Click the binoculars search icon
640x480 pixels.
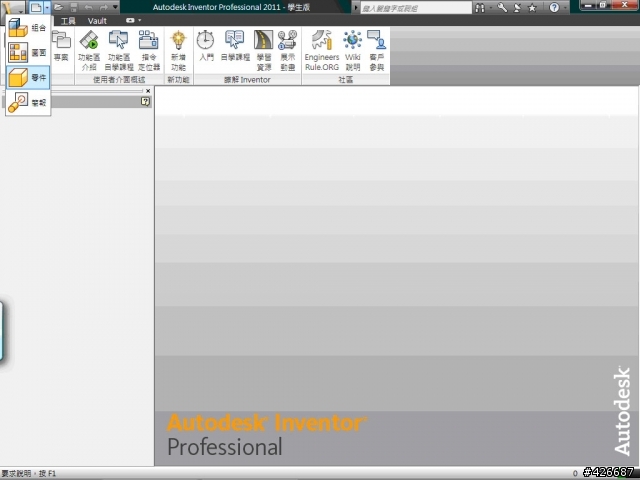(x=480, y=7)
